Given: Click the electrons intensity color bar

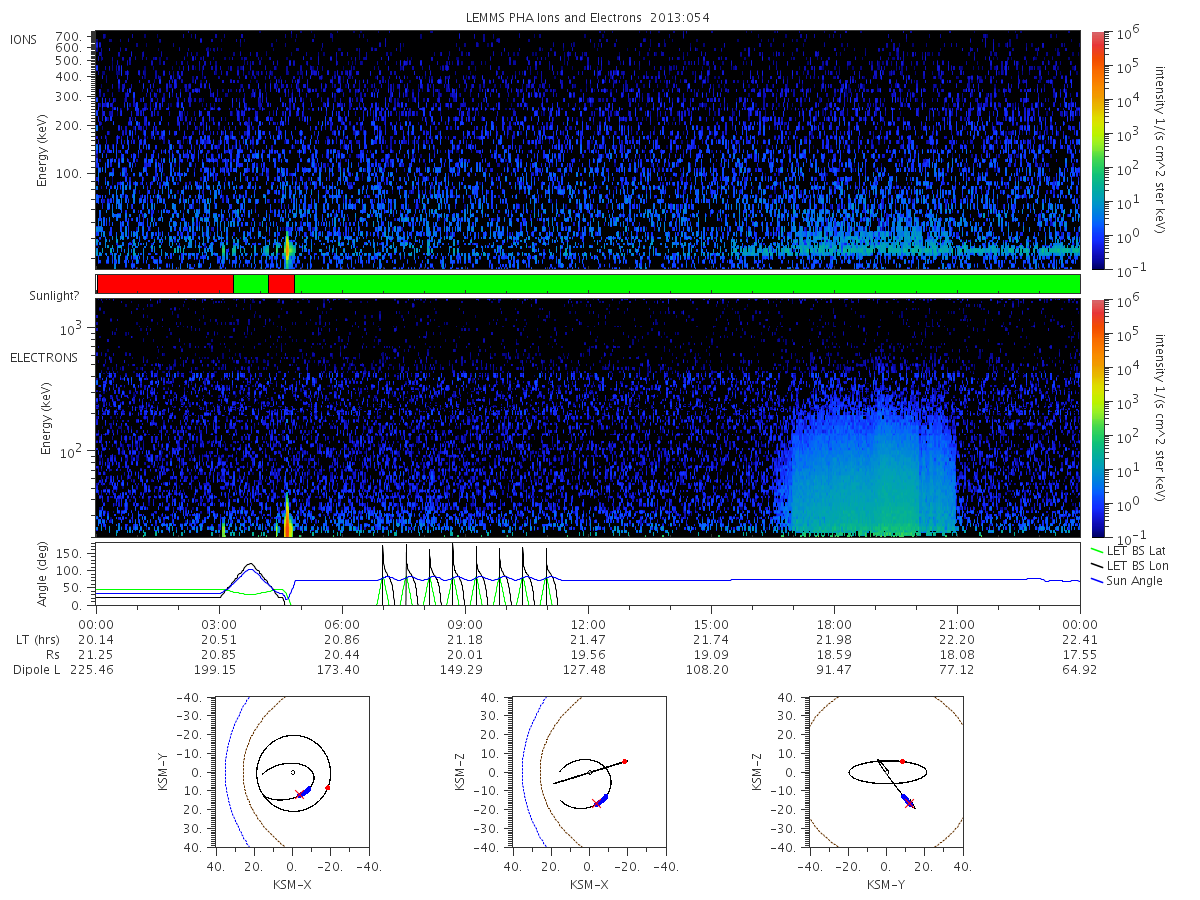Looking at the screenshot, I should (x=1097, y=418).
